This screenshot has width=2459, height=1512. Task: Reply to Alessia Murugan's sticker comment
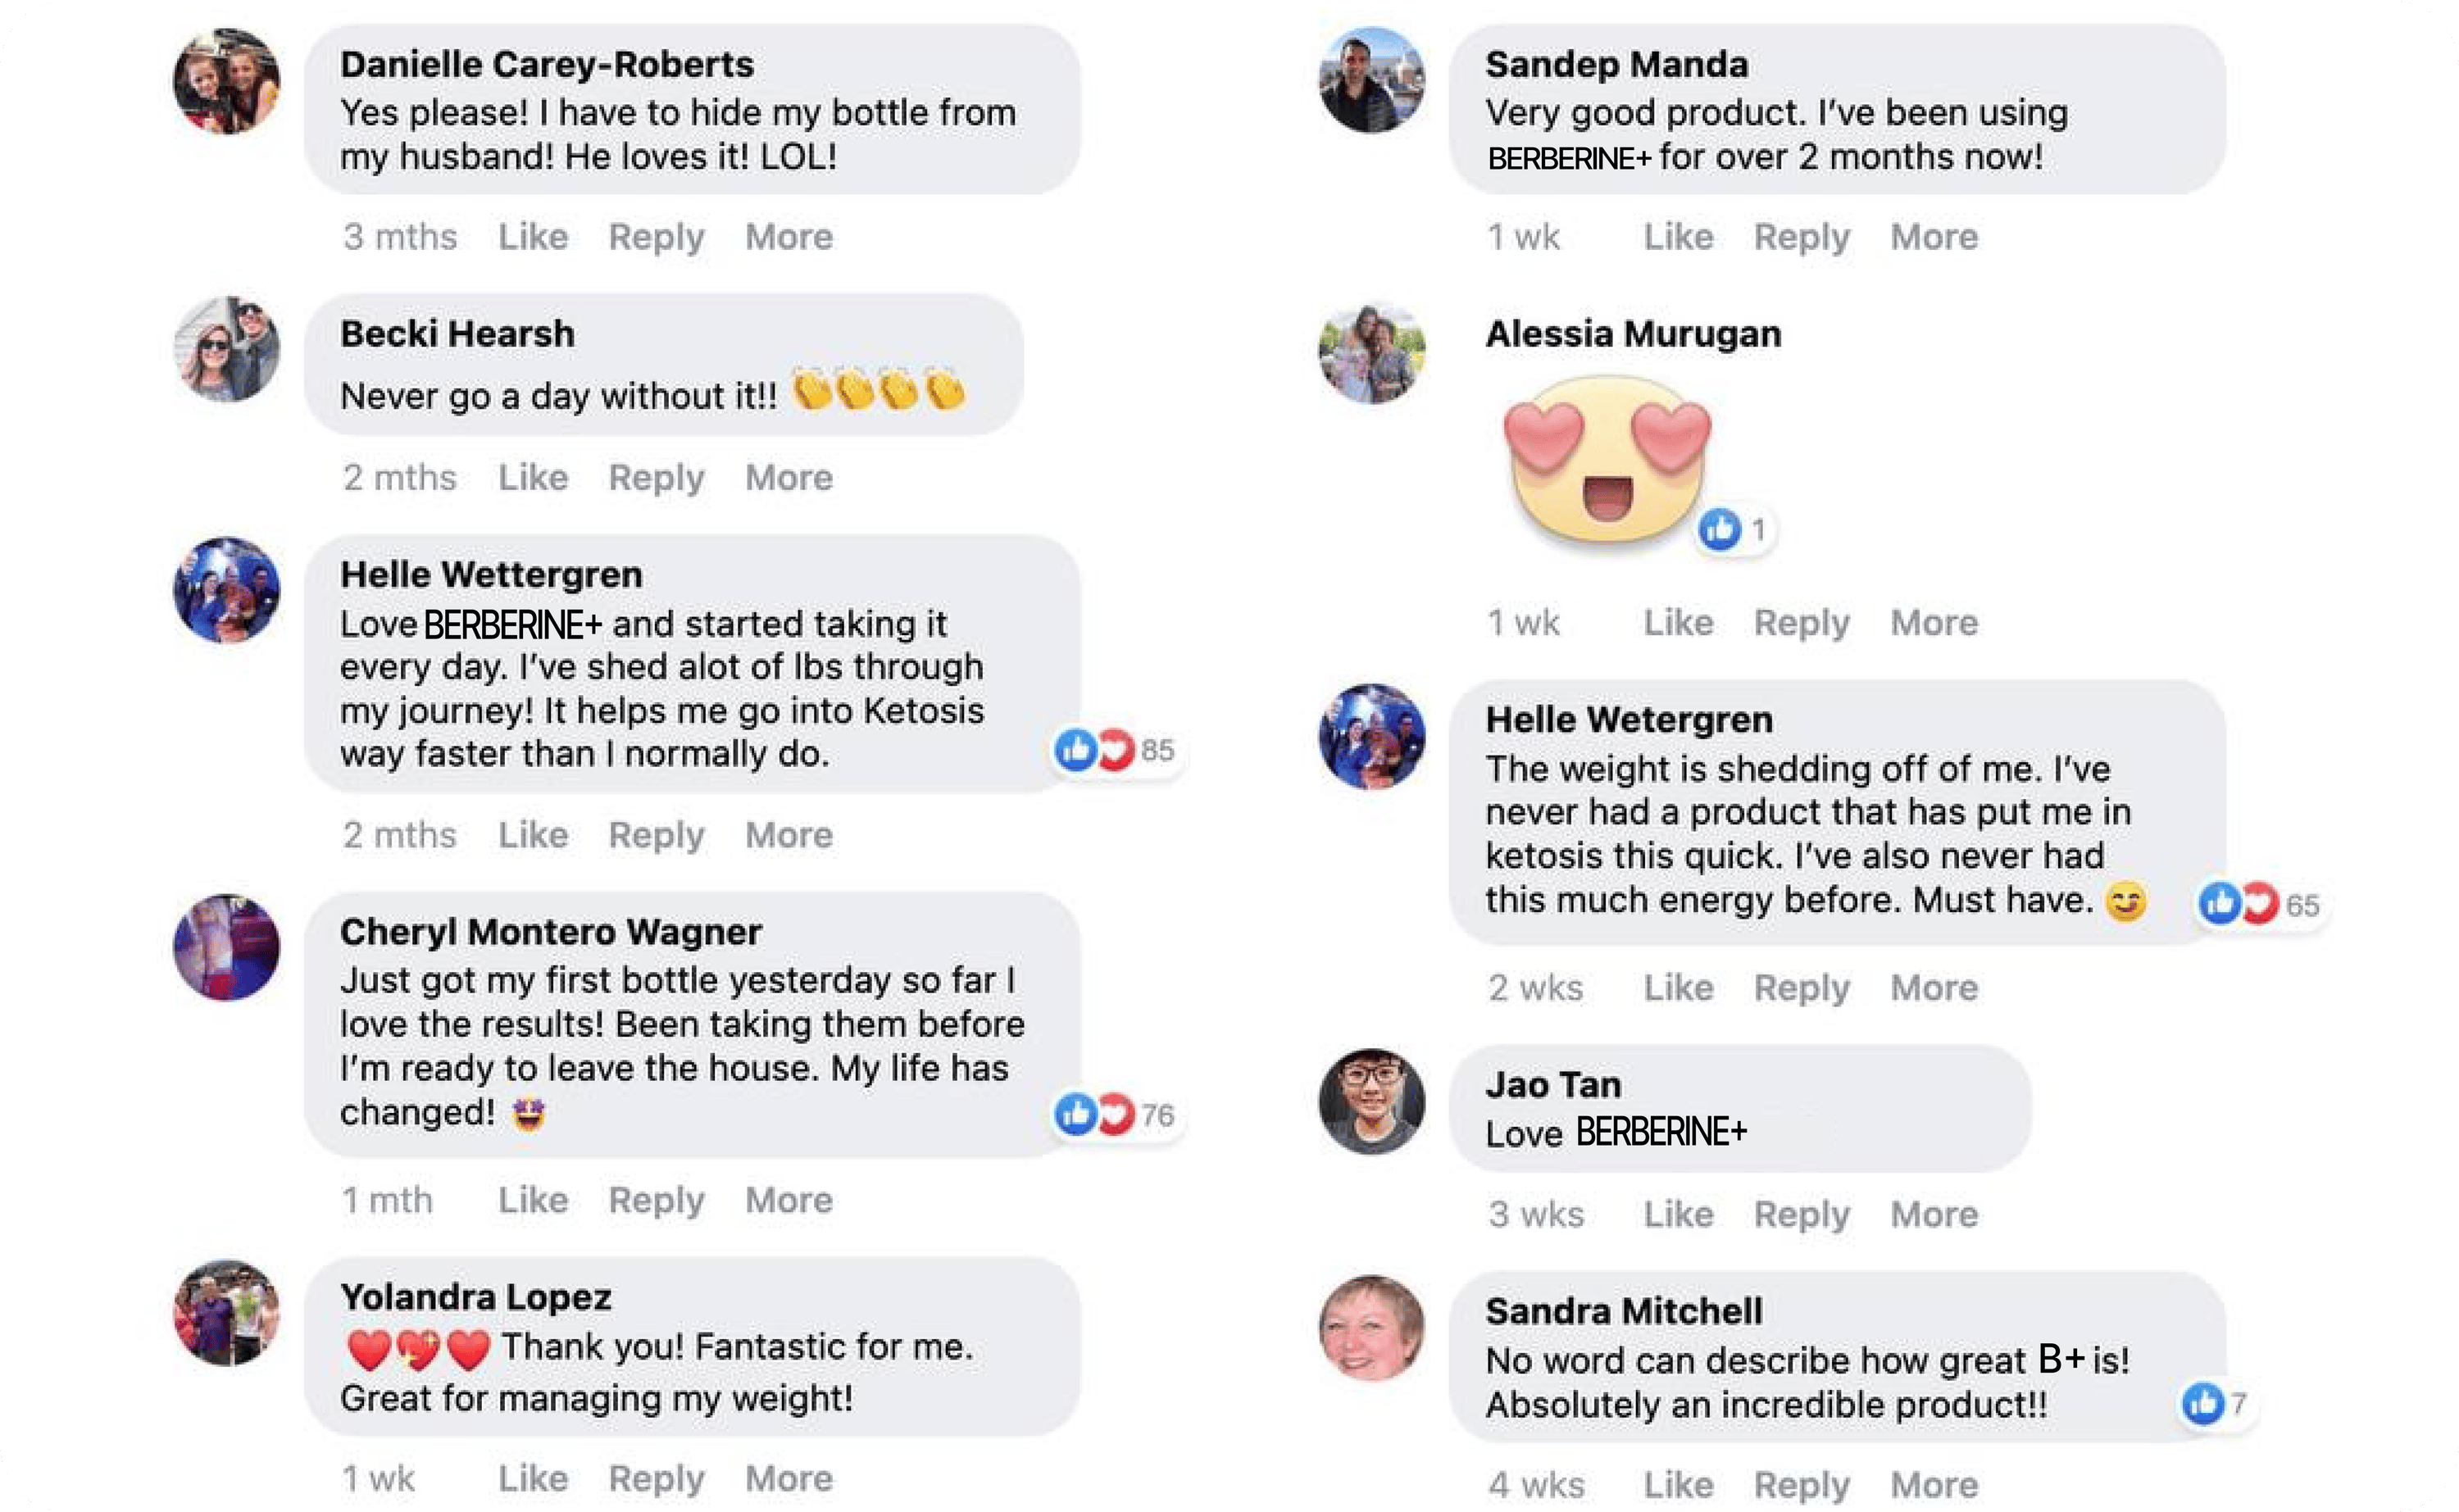pyautogui.click(x=1802, y=623)
